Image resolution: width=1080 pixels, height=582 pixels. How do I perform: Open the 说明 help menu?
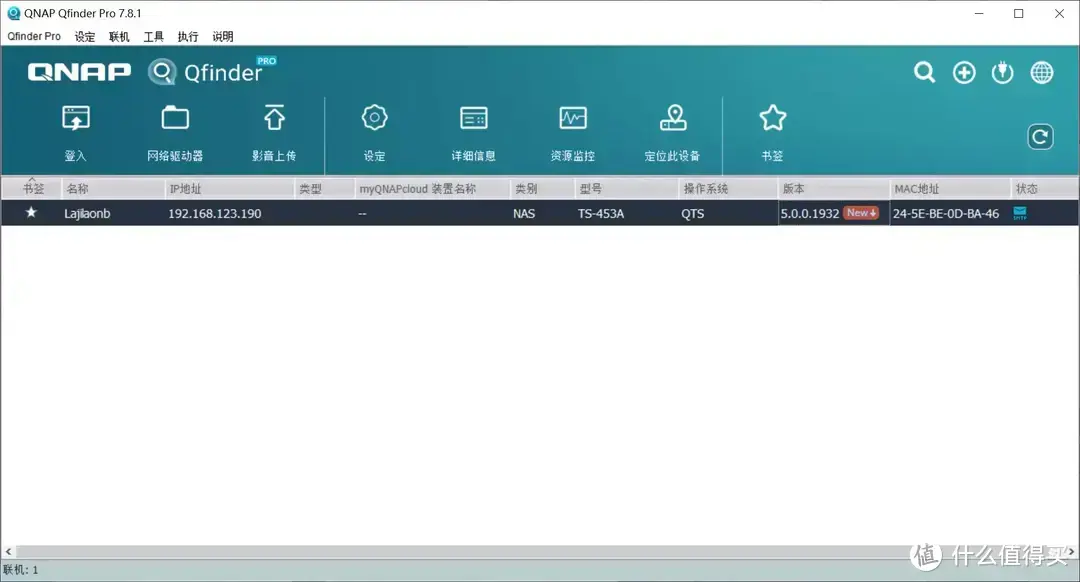point(222,36)
